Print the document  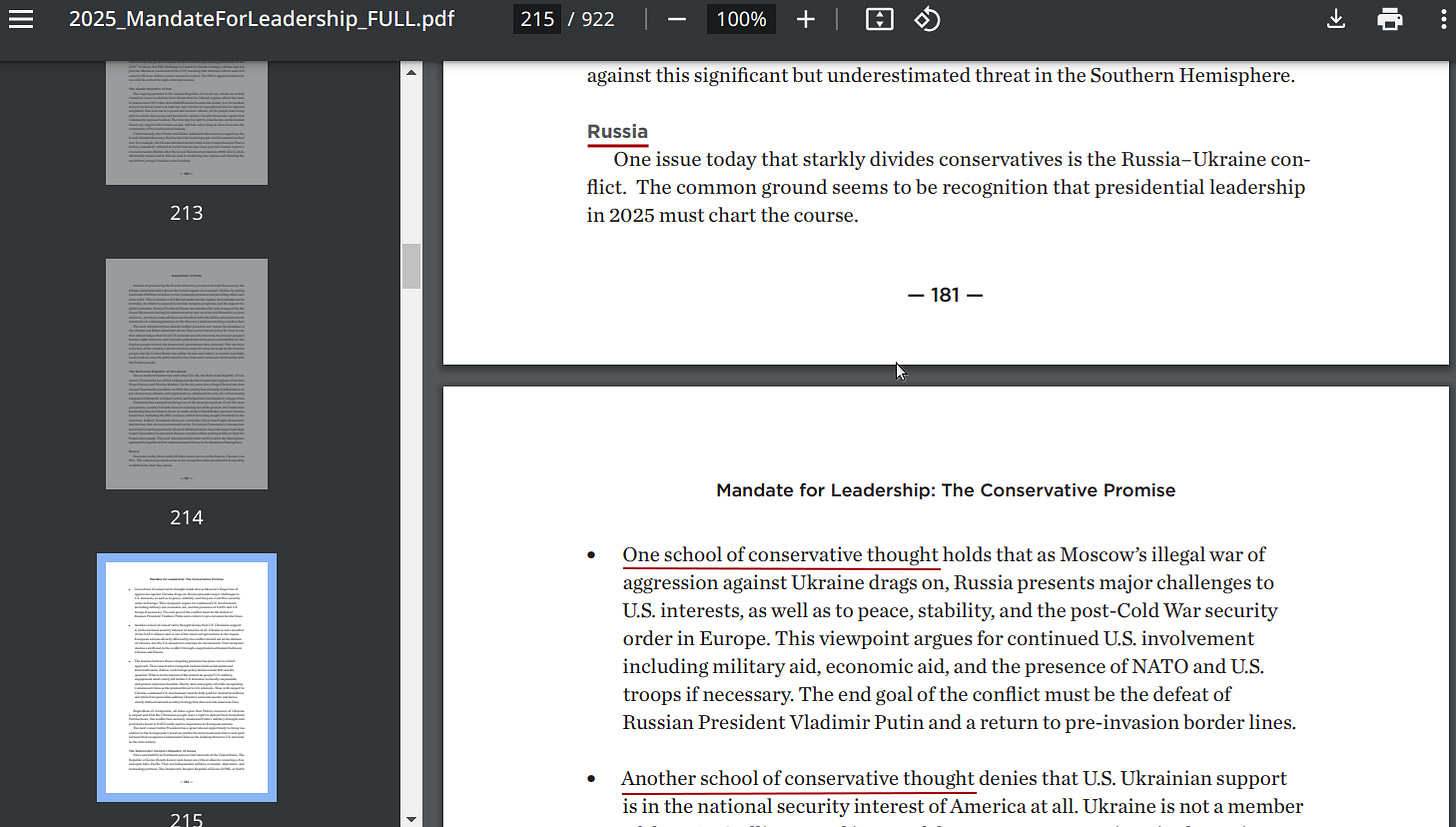[1390, 19]
